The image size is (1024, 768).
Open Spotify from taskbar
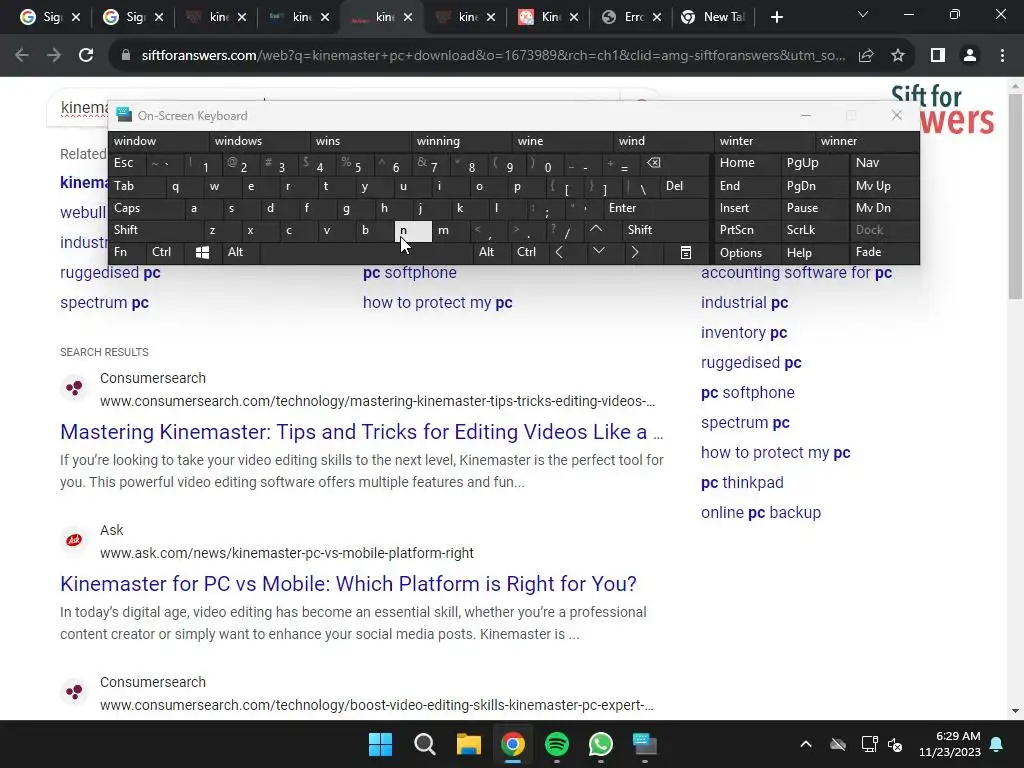tap(557, 744)
